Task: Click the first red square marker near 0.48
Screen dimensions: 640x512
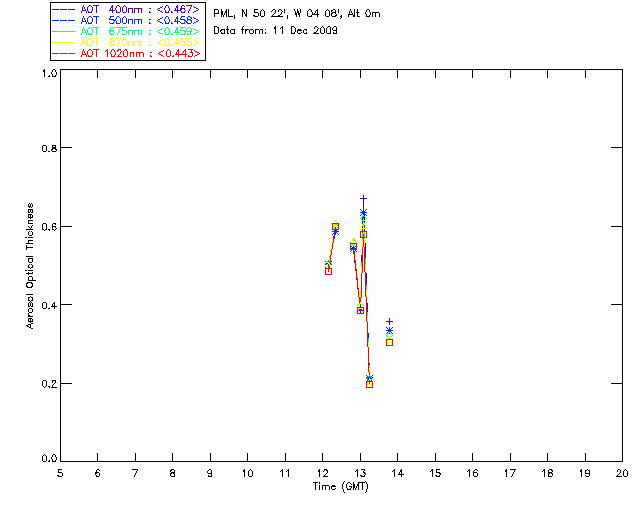Action: [x=328, y=271]
